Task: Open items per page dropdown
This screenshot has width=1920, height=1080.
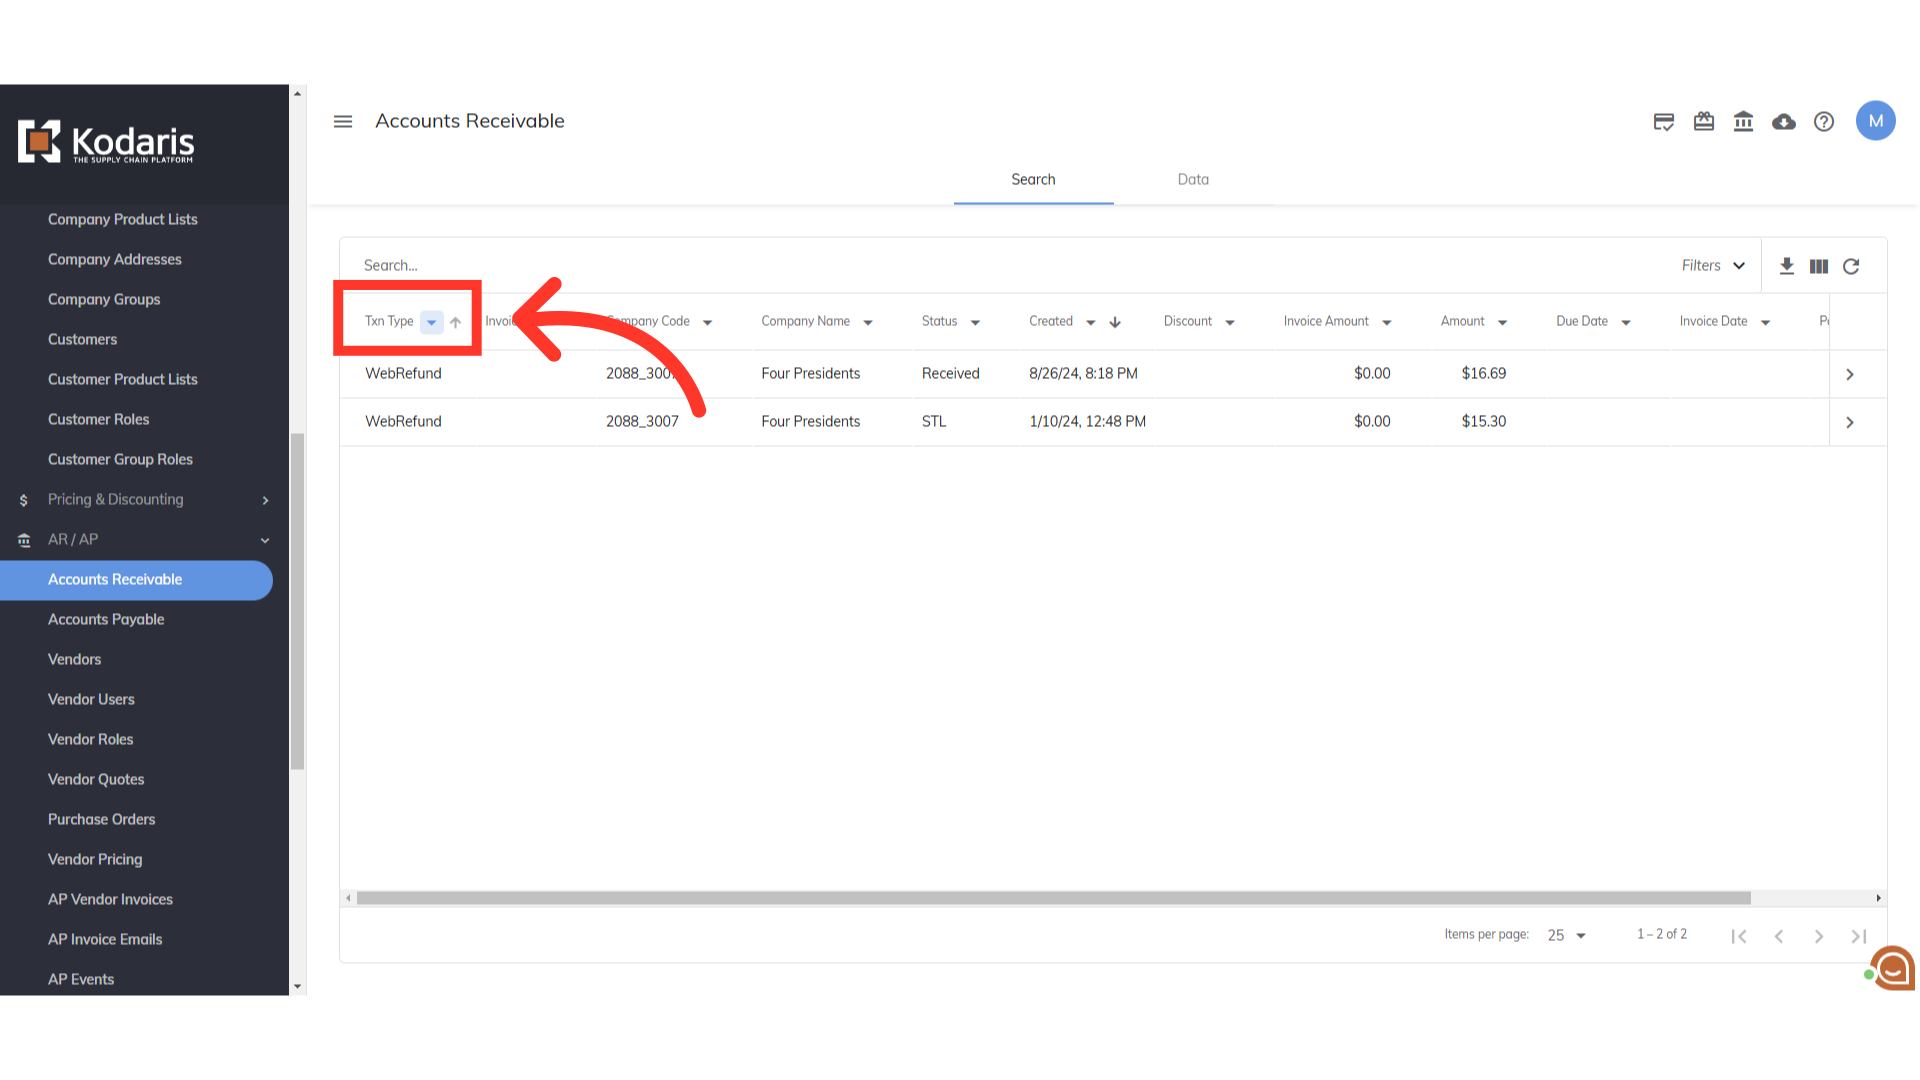Action: pos(1566,935)
